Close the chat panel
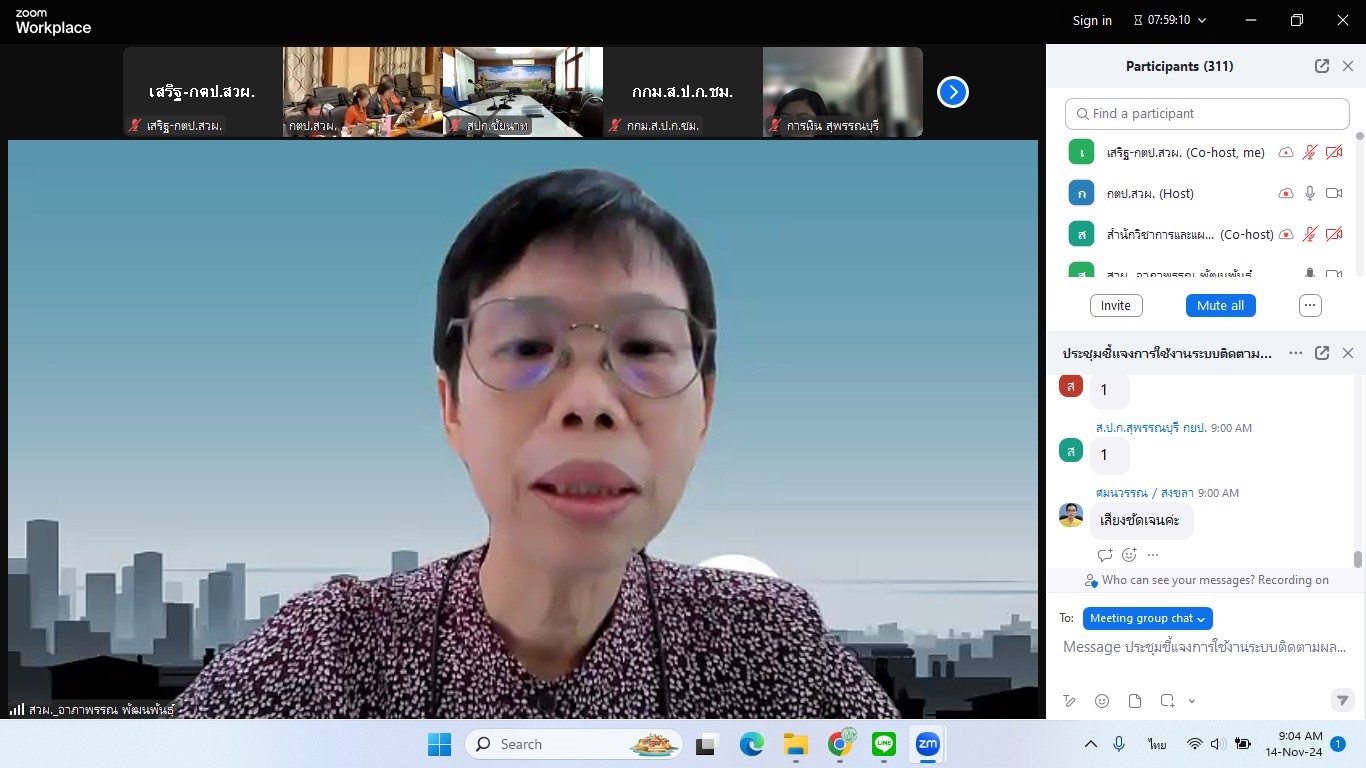 1348,353
